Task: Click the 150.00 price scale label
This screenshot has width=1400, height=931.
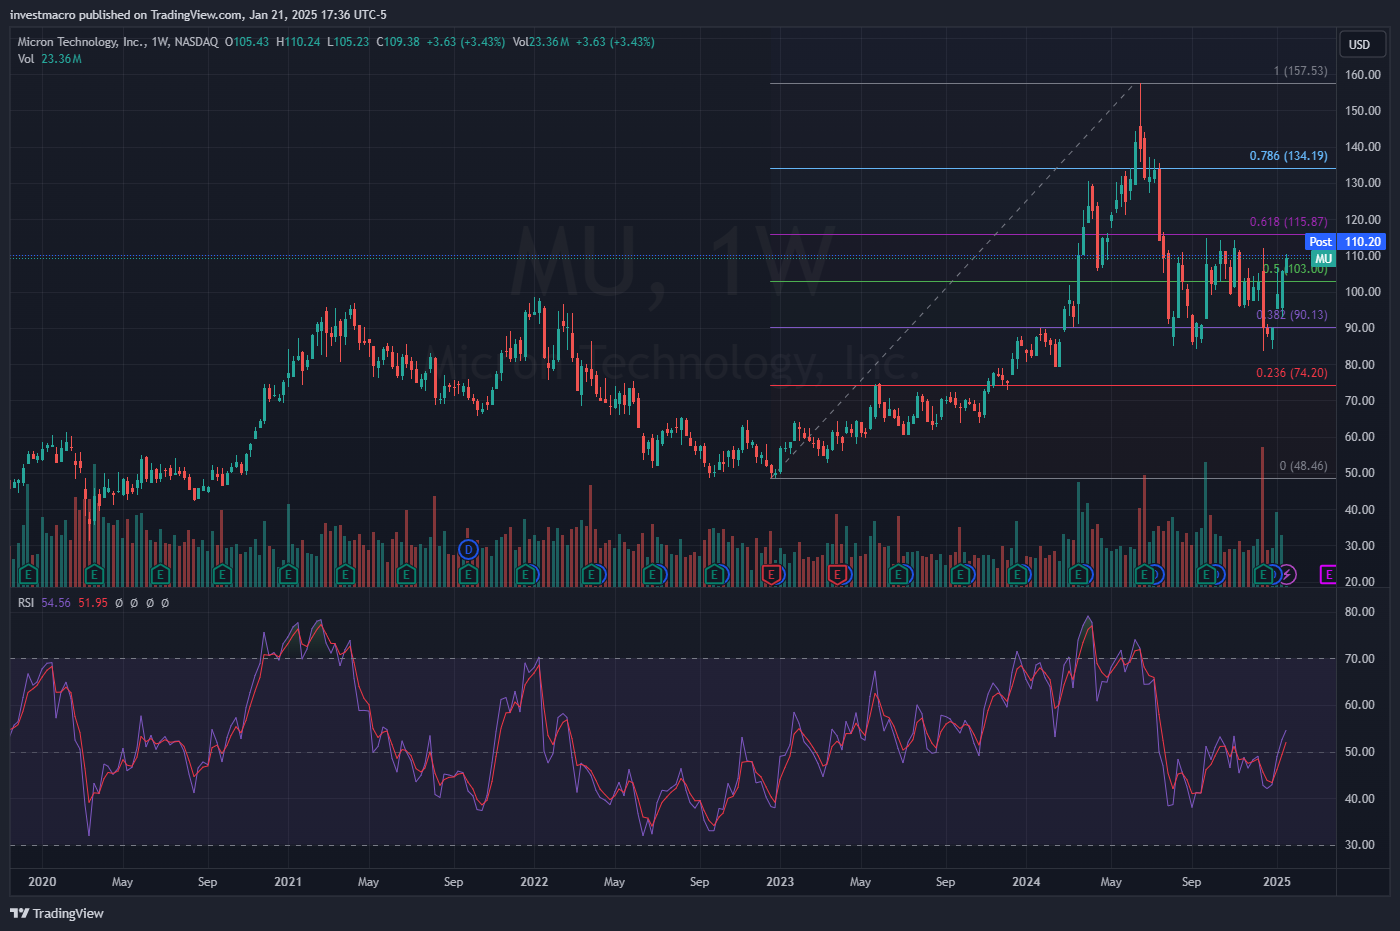Action: click(1363, 111)
